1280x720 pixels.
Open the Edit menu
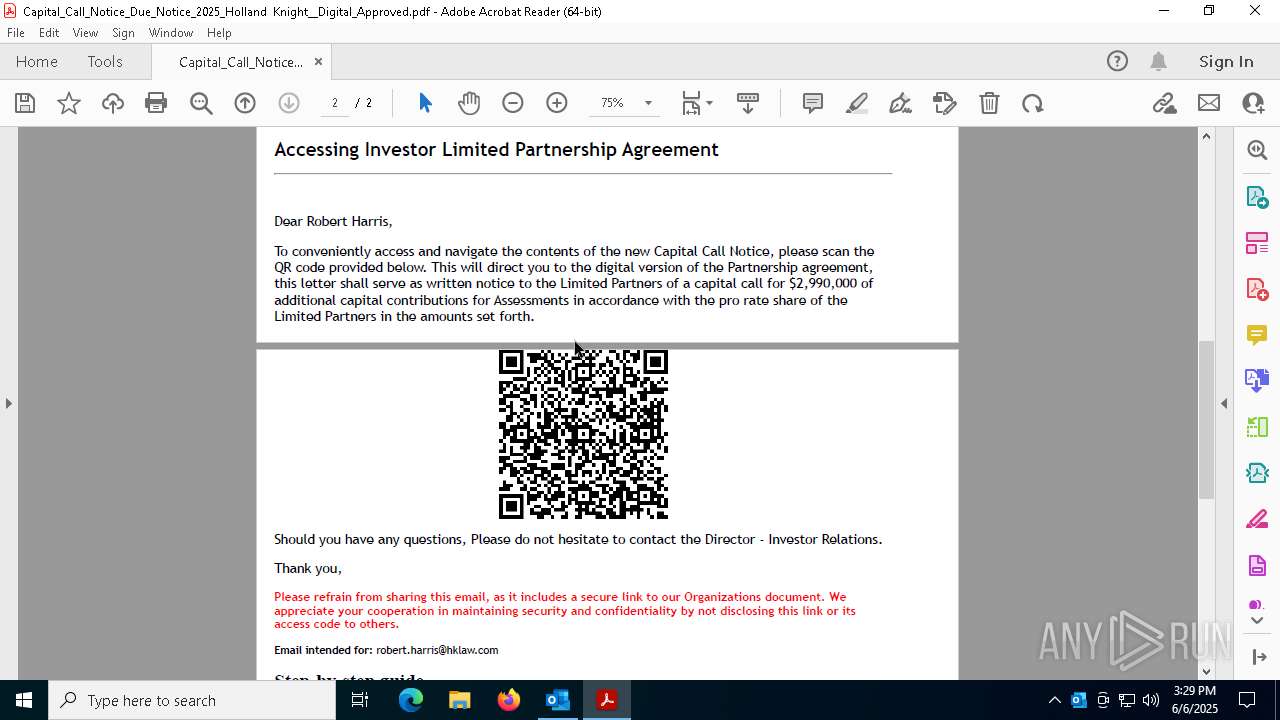click(x=49, y=33)
